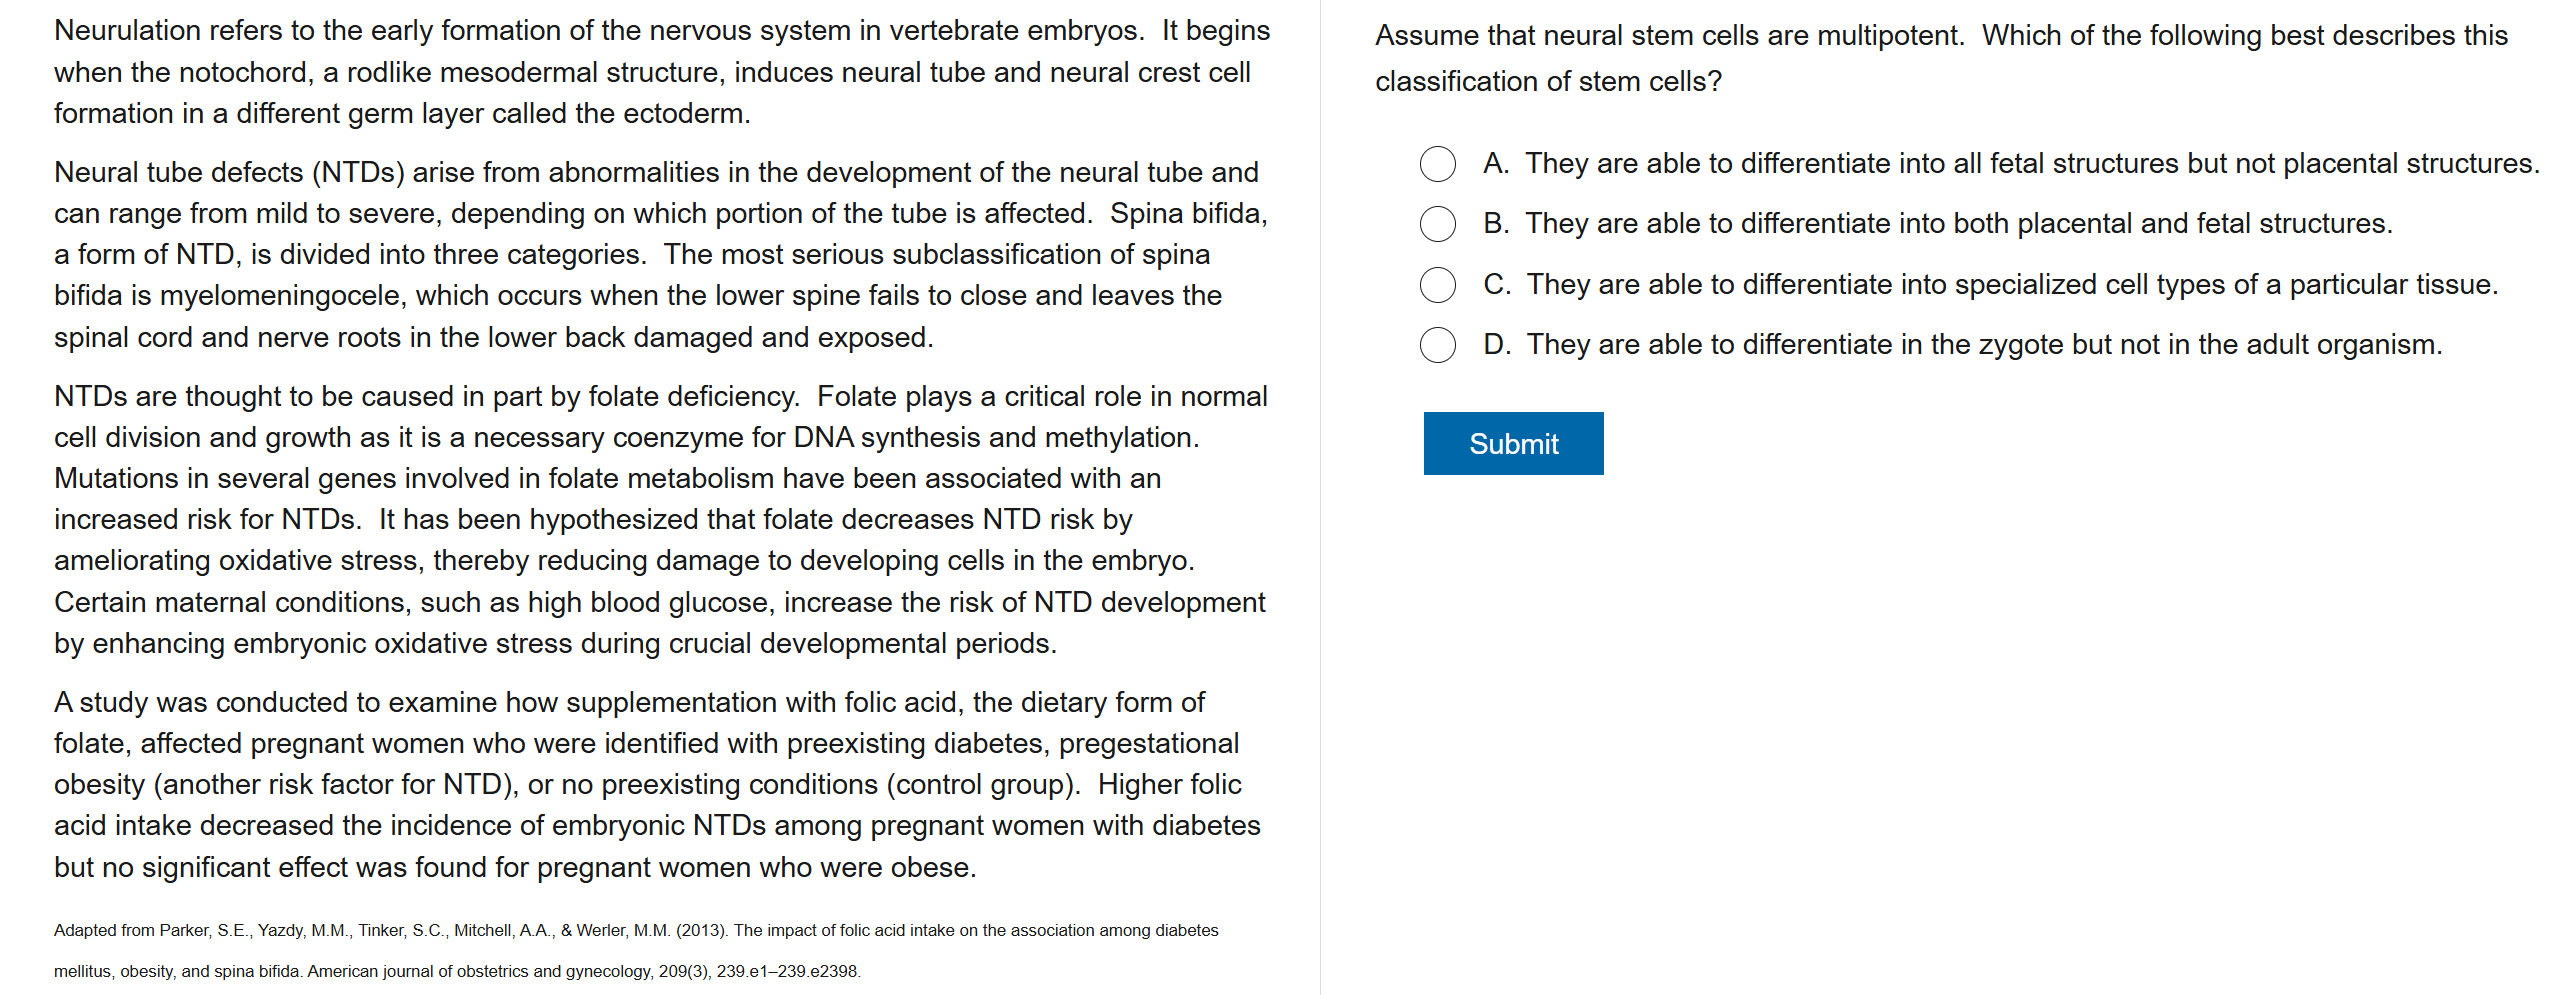
Task: Choose radio button for option C
Action: [x=1437, y=285]
